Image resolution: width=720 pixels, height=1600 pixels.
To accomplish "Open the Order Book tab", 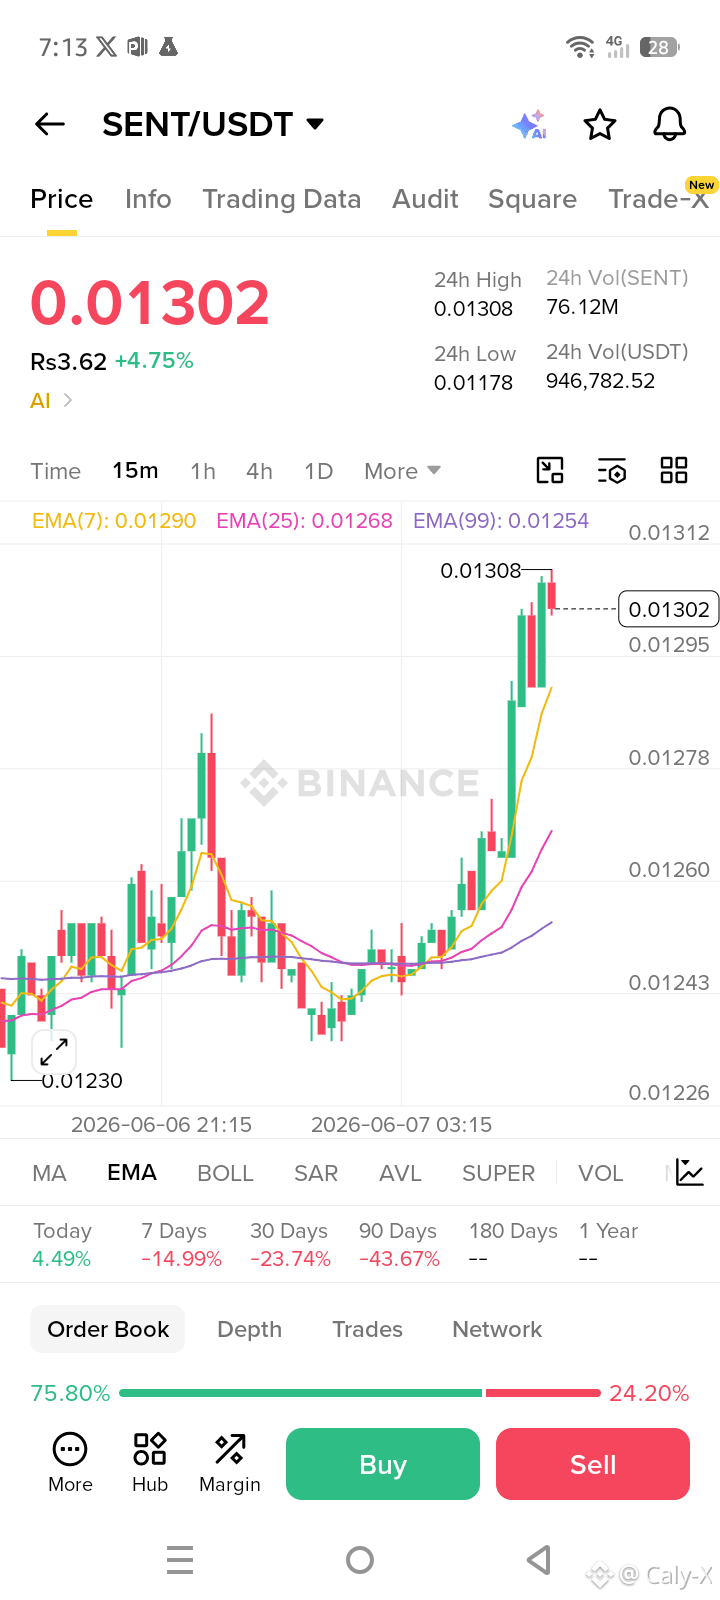I will point(108,1329).
